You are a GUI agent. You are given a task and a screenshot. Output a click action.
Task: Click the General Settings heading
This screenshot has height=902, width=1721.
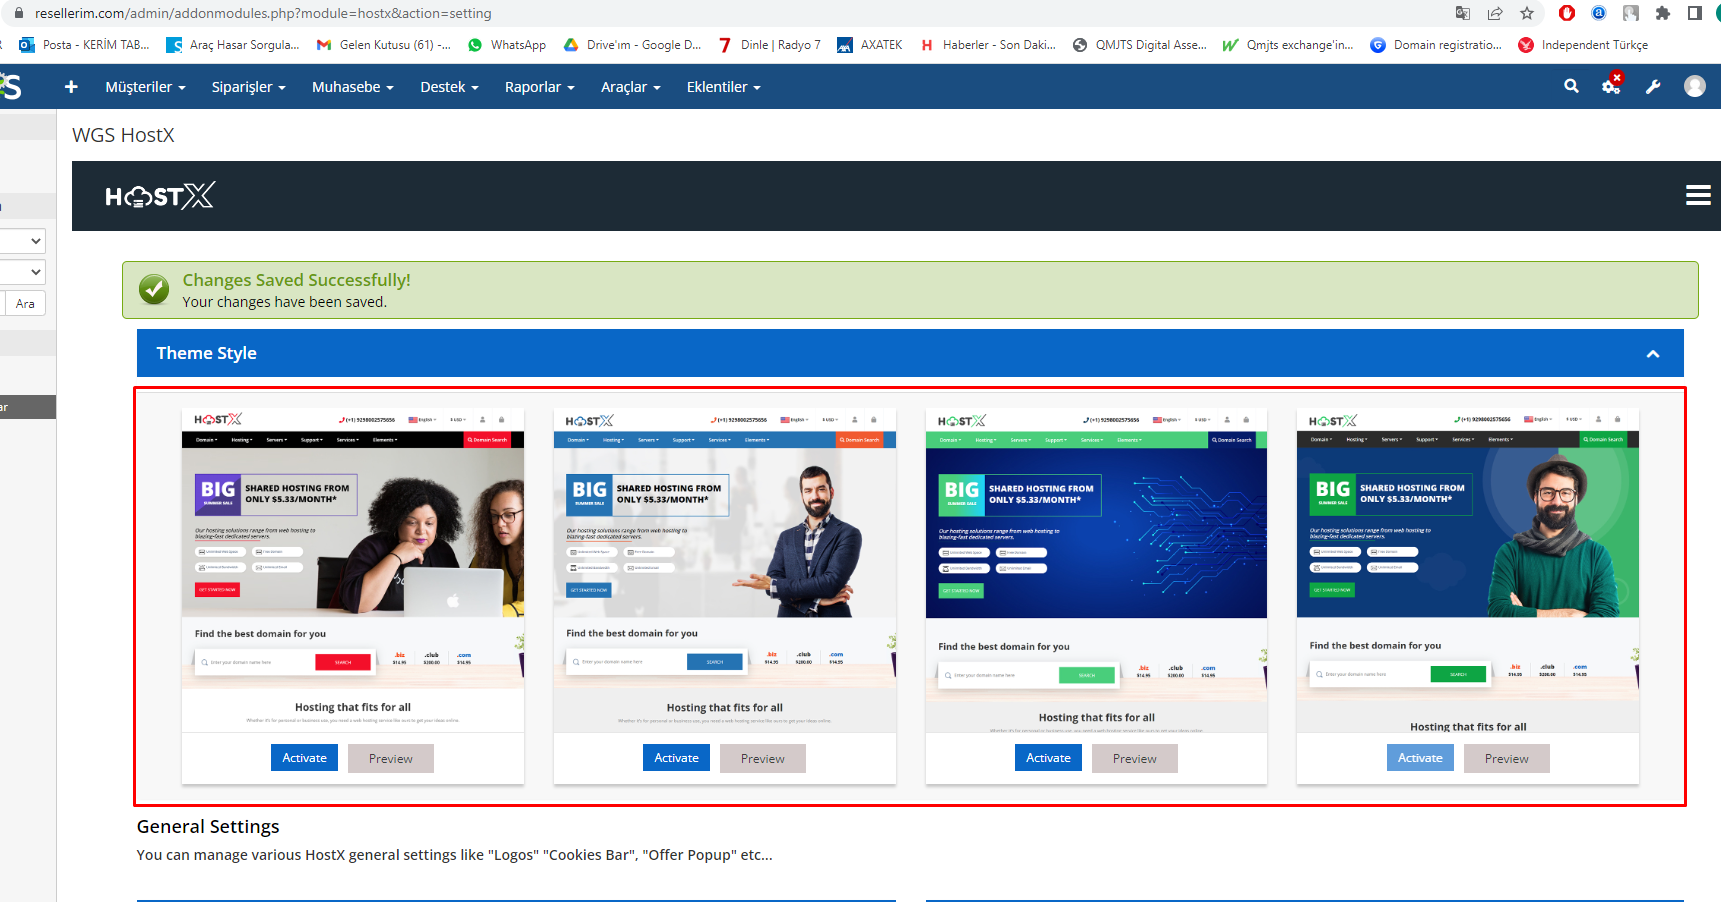coord(208,826)
